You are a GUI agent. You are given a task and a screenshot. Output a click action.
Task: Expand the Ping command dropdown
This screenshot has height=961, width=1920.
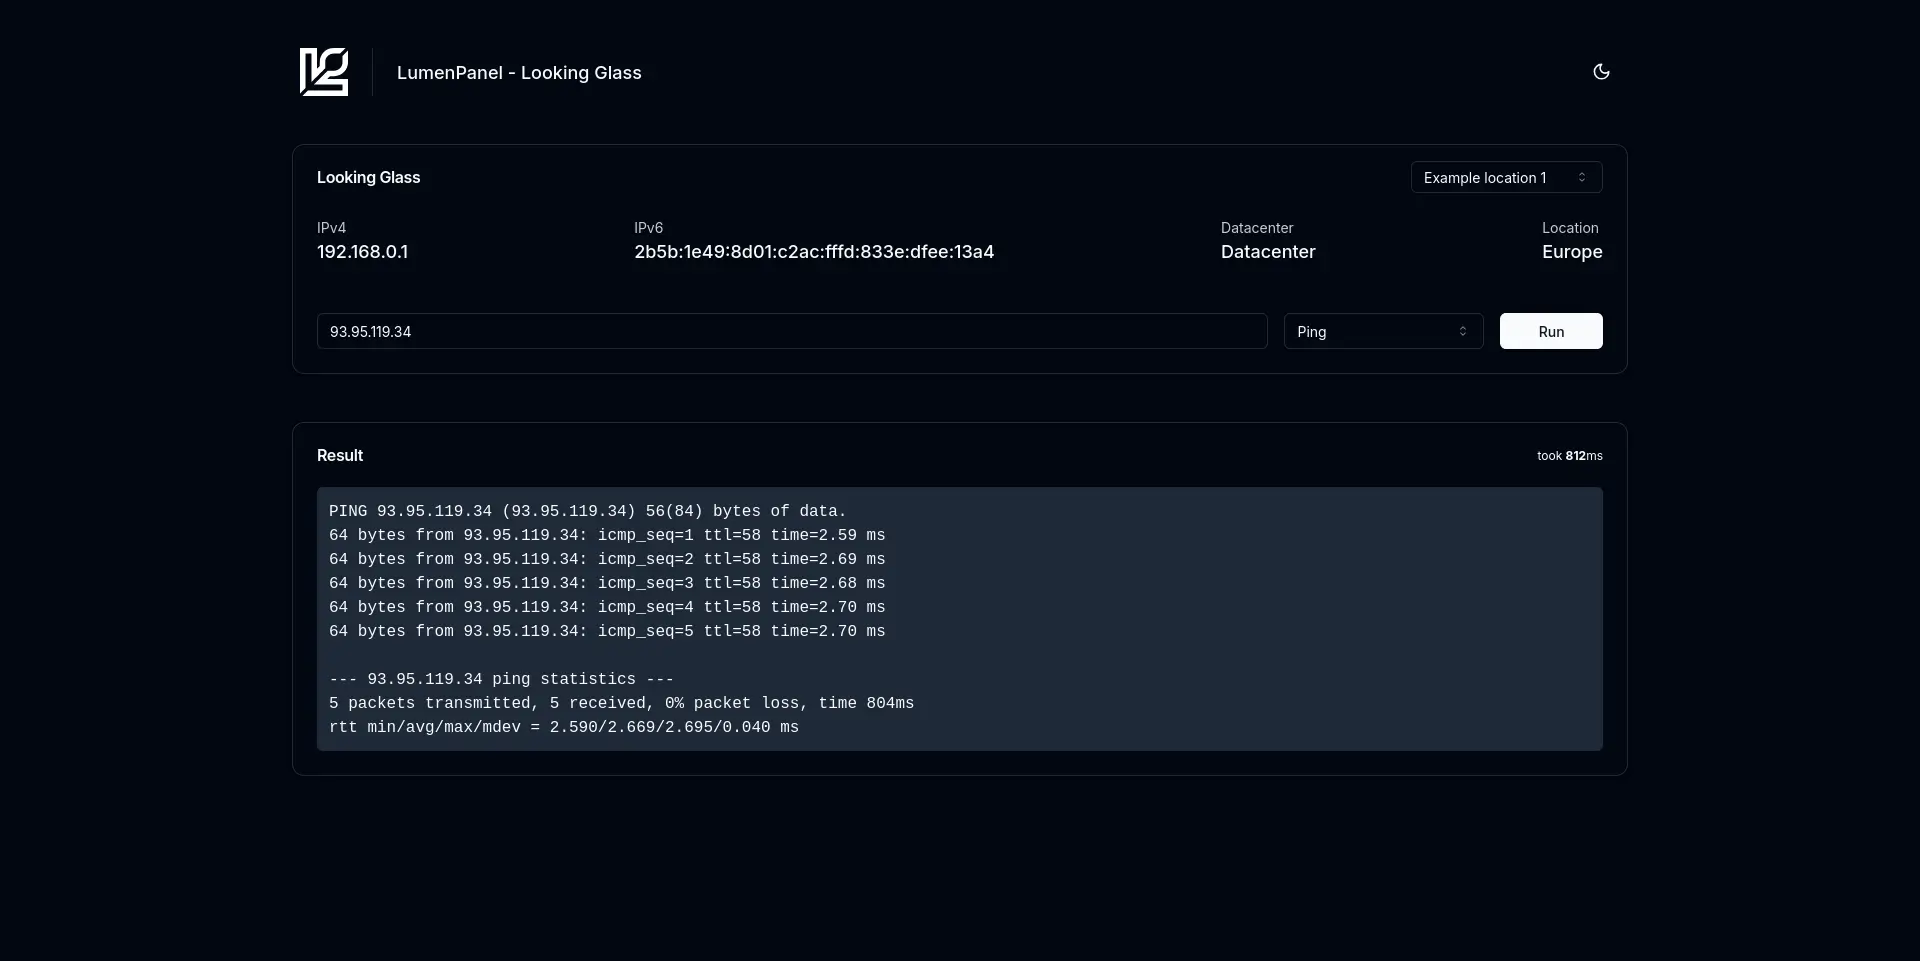pyautogui.click(x=1372, y=332)
